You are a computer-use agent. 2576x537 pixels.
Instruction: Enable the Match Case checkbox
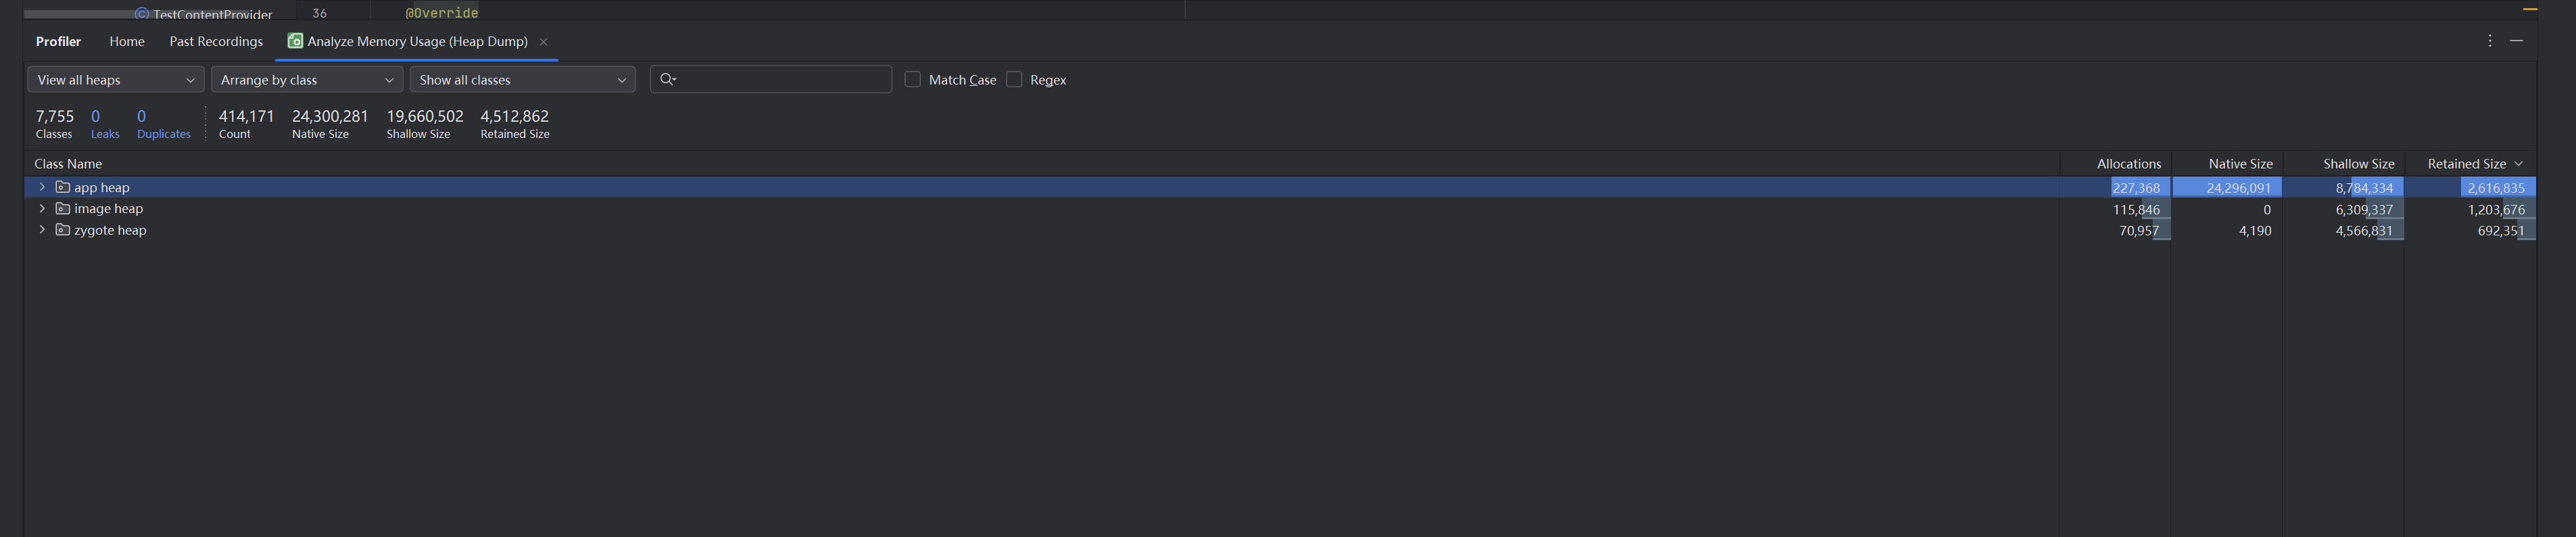[x=913, y=79]
